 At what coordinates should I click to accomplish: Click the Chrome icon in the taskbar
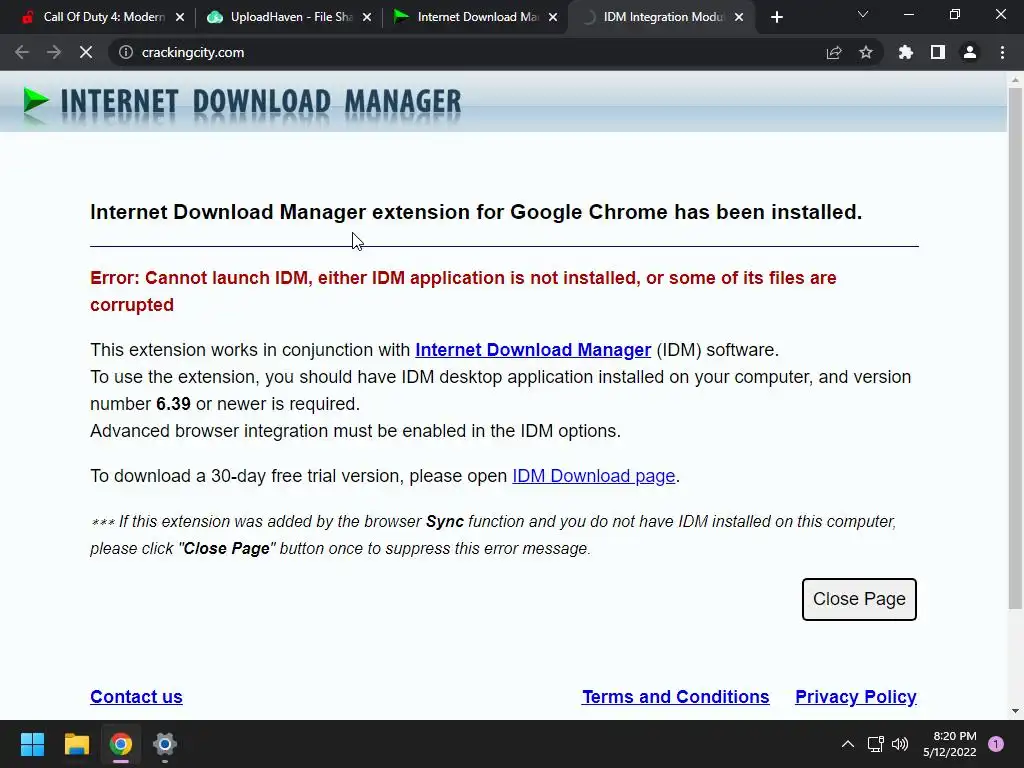pos(120,744)
